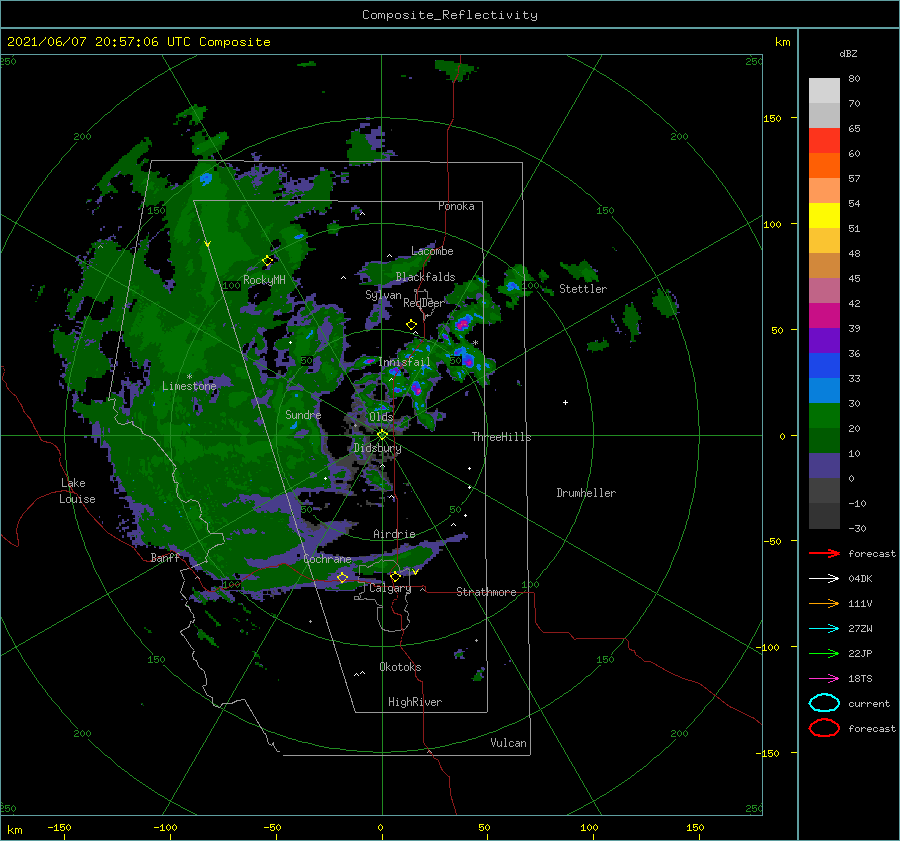The height and width of the screenshot is (841, 900).
Task: Click the red forecast ellipse in the legend
Action: (824, 728)
